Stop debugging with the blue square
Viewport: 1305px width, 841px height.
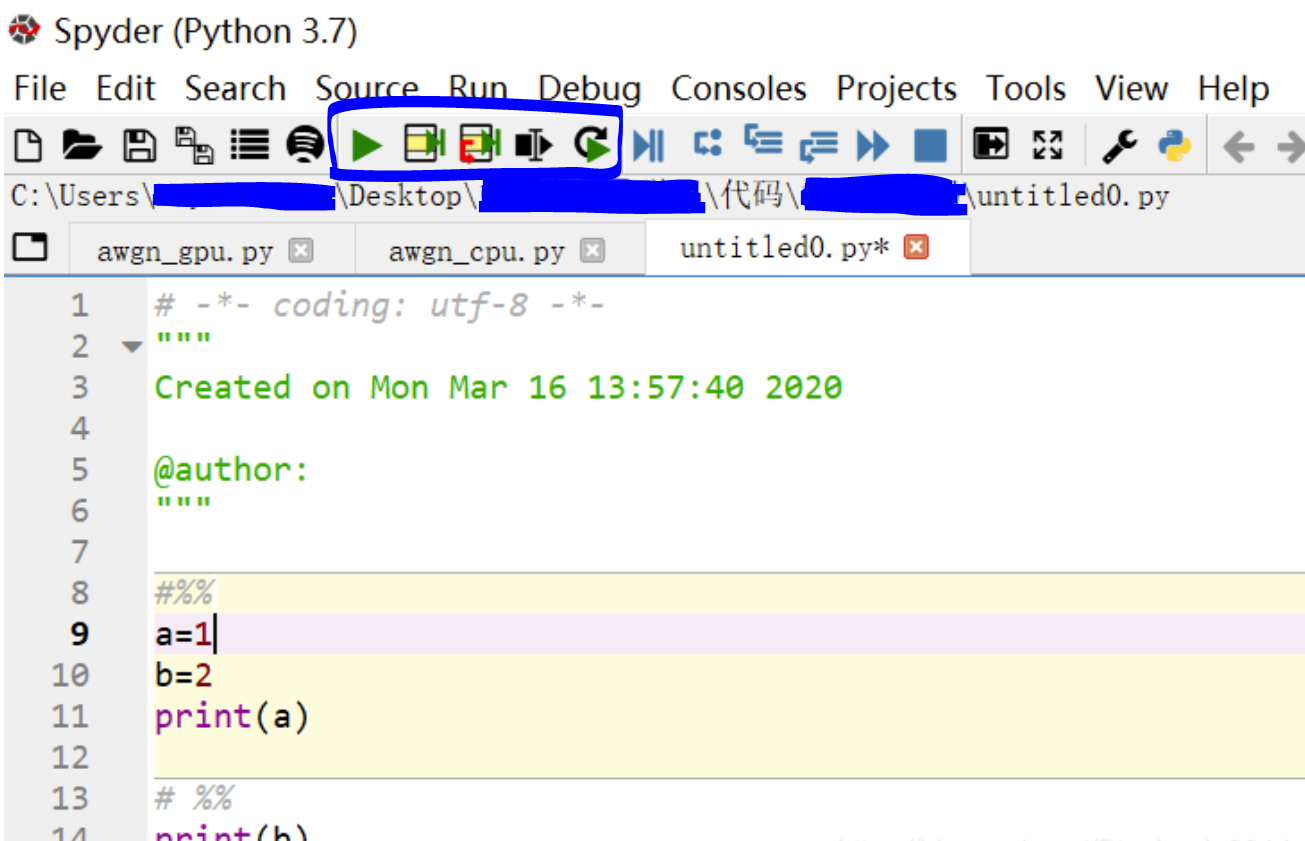pyautogui.click(x=930, y=147)
